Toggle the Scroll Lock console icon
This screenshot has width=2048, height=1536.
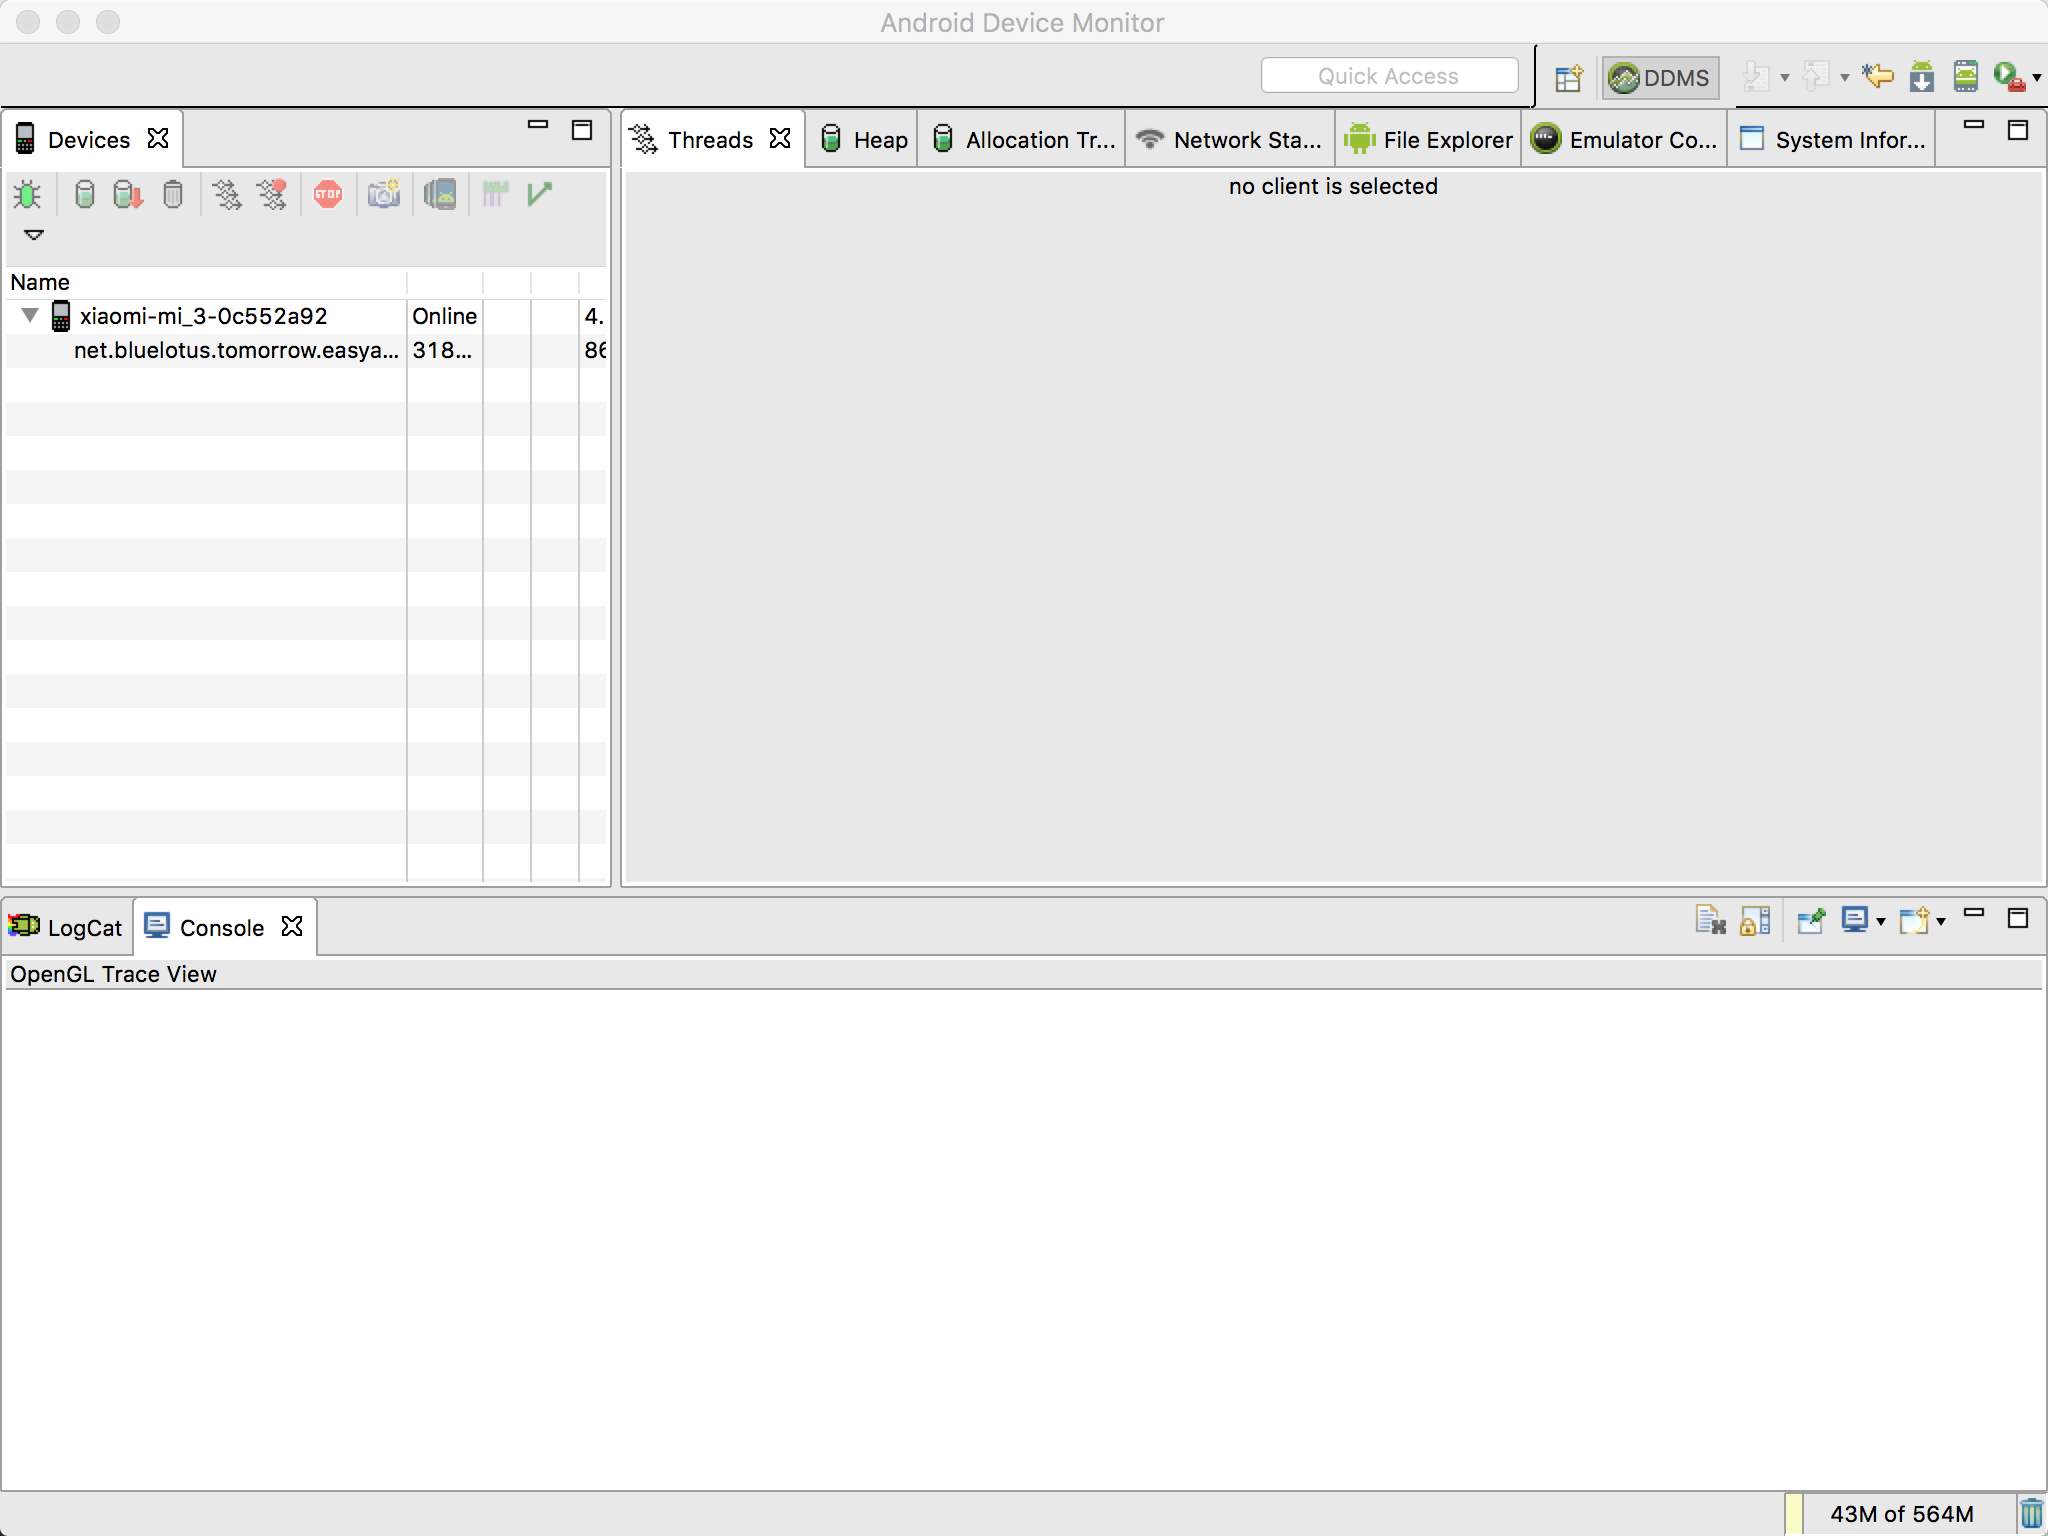point(1755,920)
